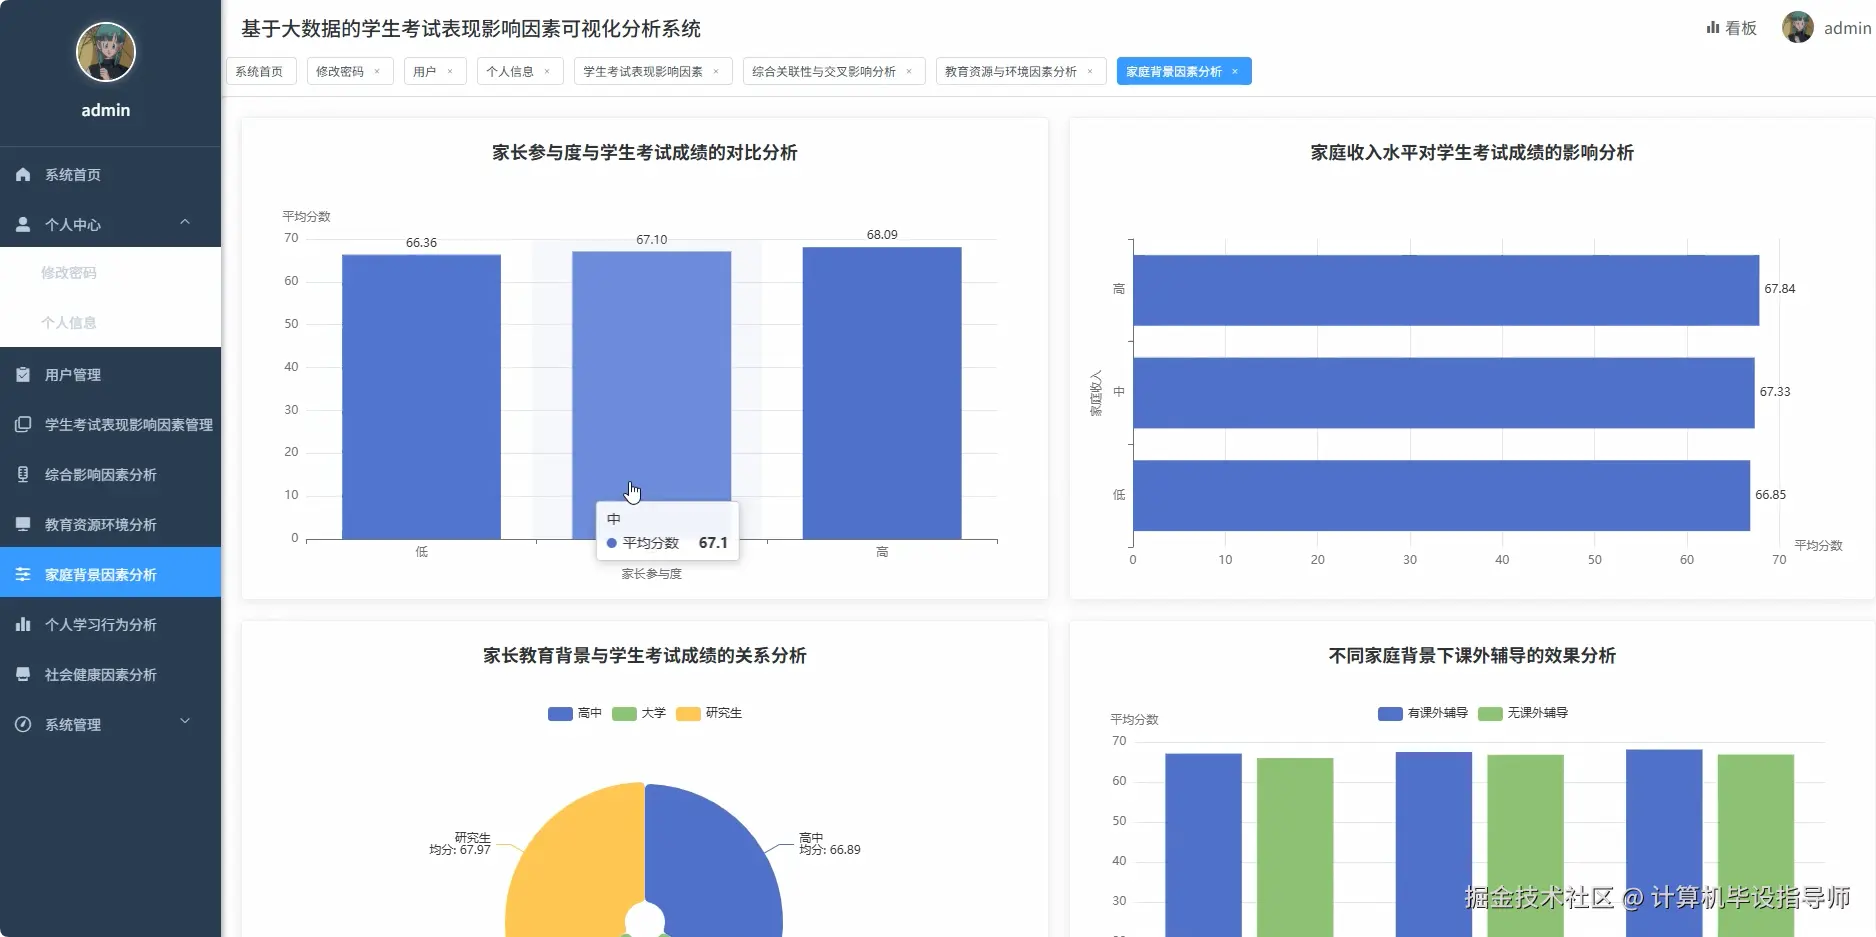Click the admin username in the header
The image size is (1876, 937).
coord(1847,28)
